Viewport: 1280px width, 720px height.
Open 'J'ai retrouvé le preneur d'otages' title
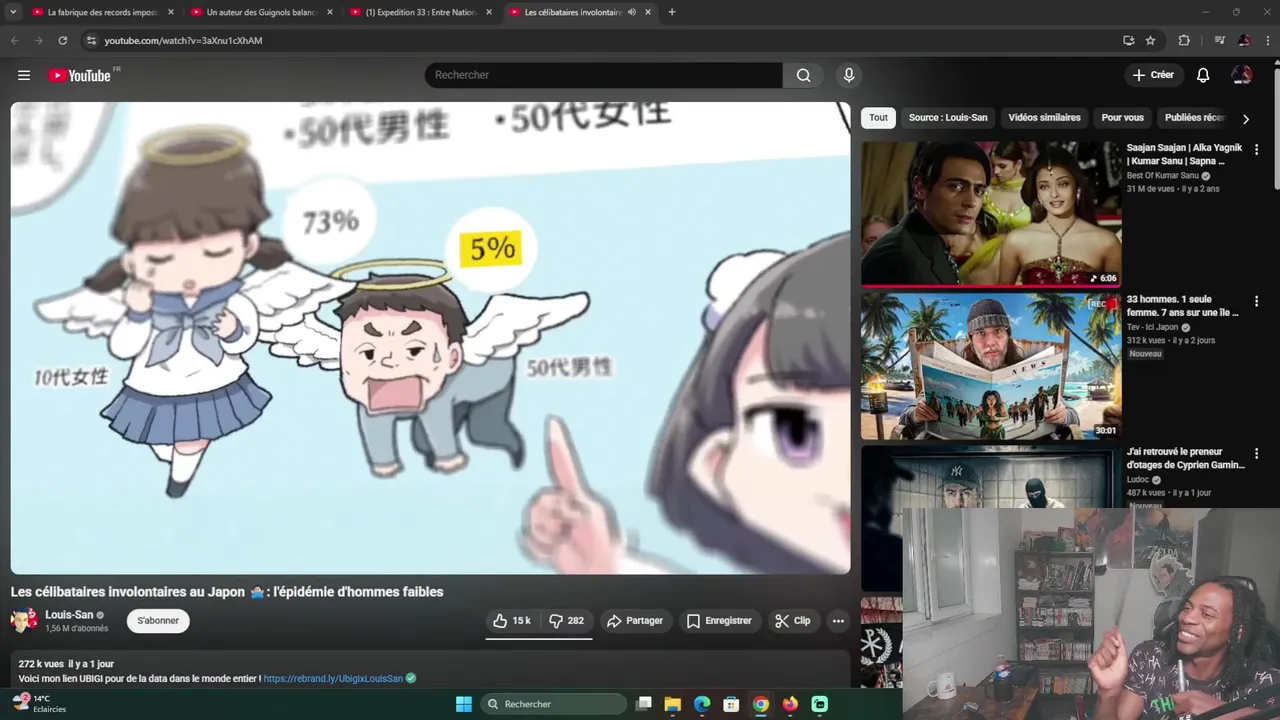click(x=1185, y=458)
